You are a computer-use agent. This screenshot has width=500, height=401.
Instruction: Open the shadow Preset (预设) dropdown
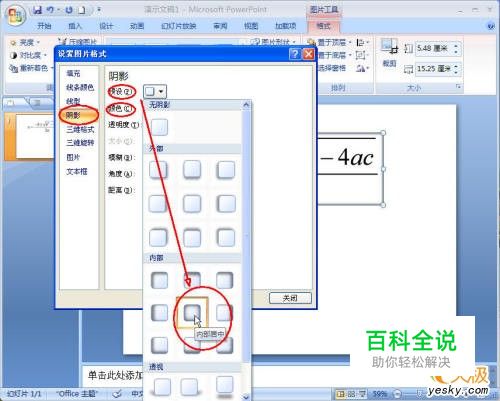155,91
